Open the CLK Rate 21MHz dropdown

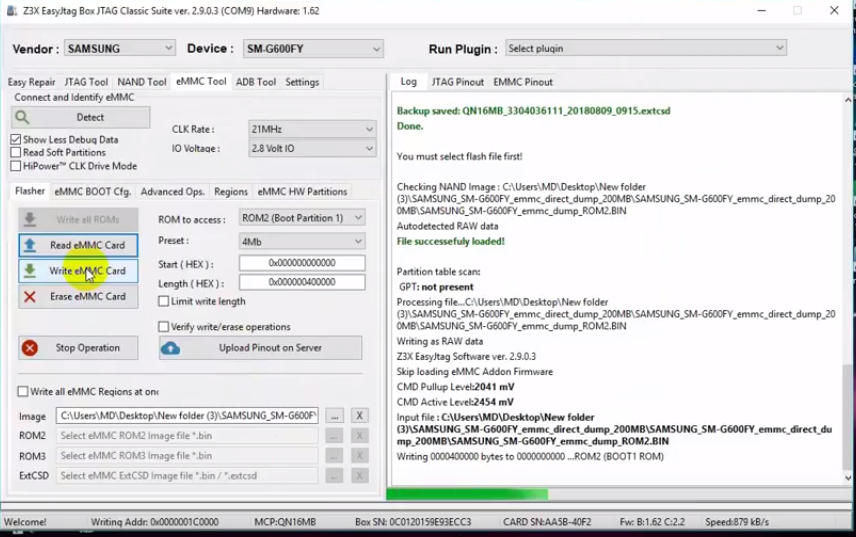tap(312, 129)
